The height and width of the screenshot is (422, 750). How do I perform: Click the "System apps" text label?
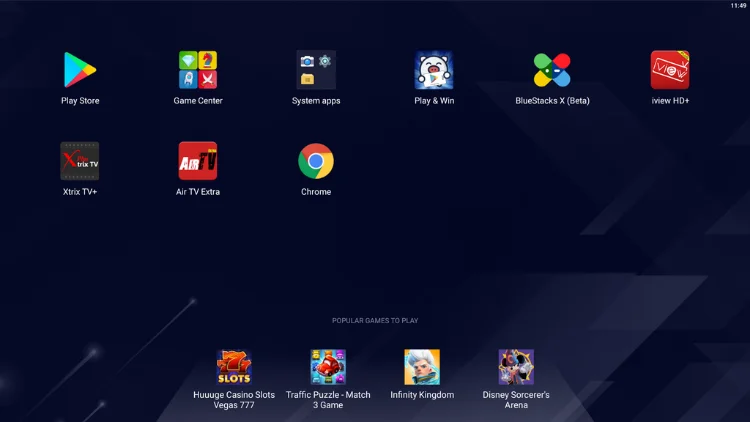click(x=316, y=101)
